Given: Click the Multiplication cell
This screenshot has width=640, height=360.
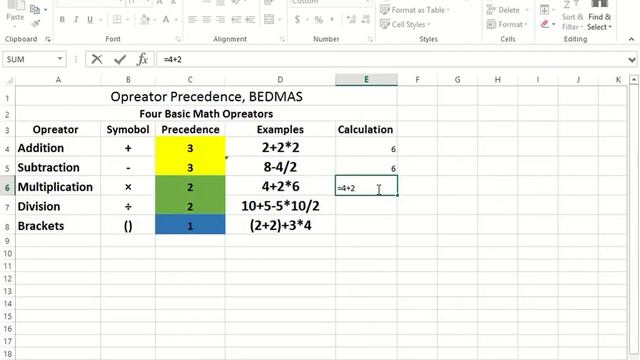Looking at the screenshot, I should pyautogui.click(x=58, y=187).
